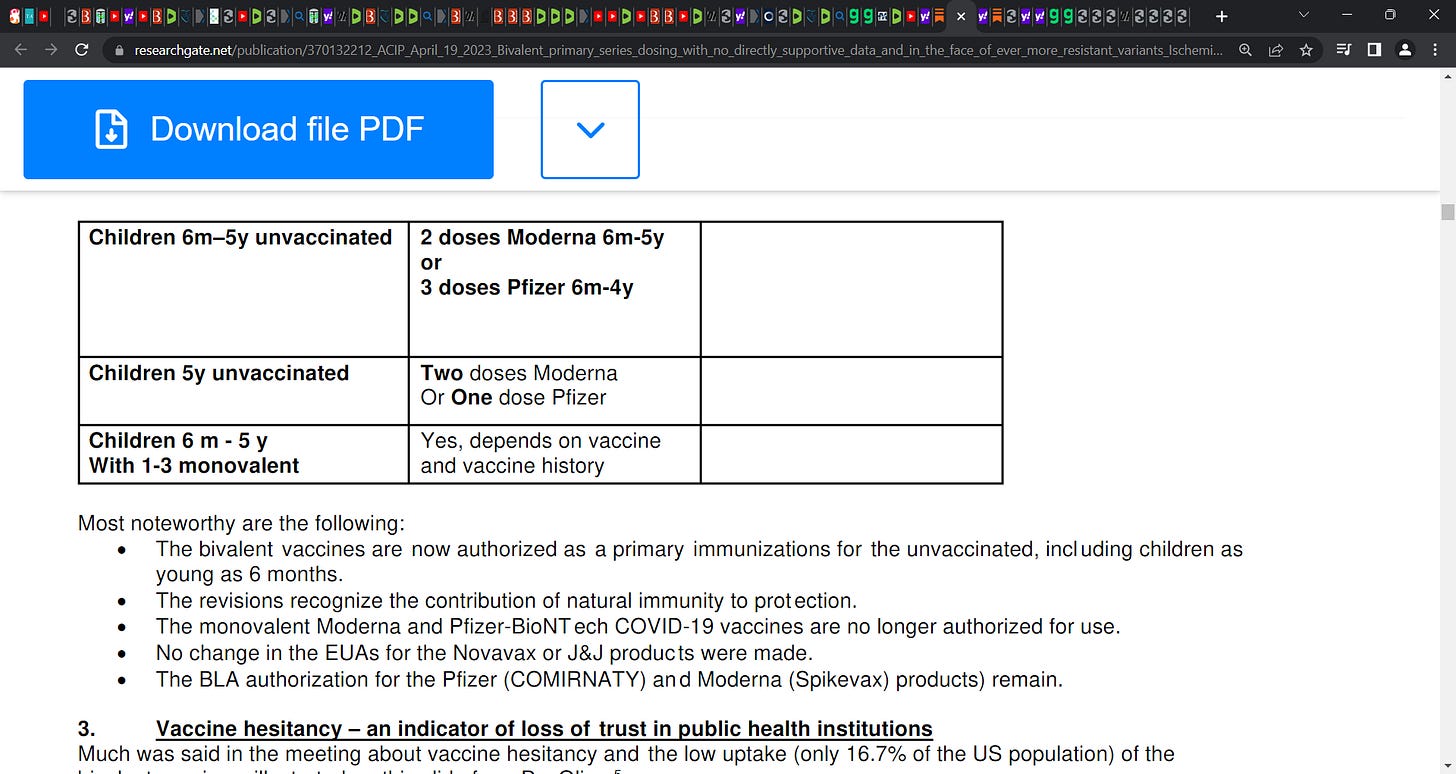The height and width of the screenshot is (774, 1456).
Task: Expand the tab search chevron
Action: click(x=1303, y=15)
